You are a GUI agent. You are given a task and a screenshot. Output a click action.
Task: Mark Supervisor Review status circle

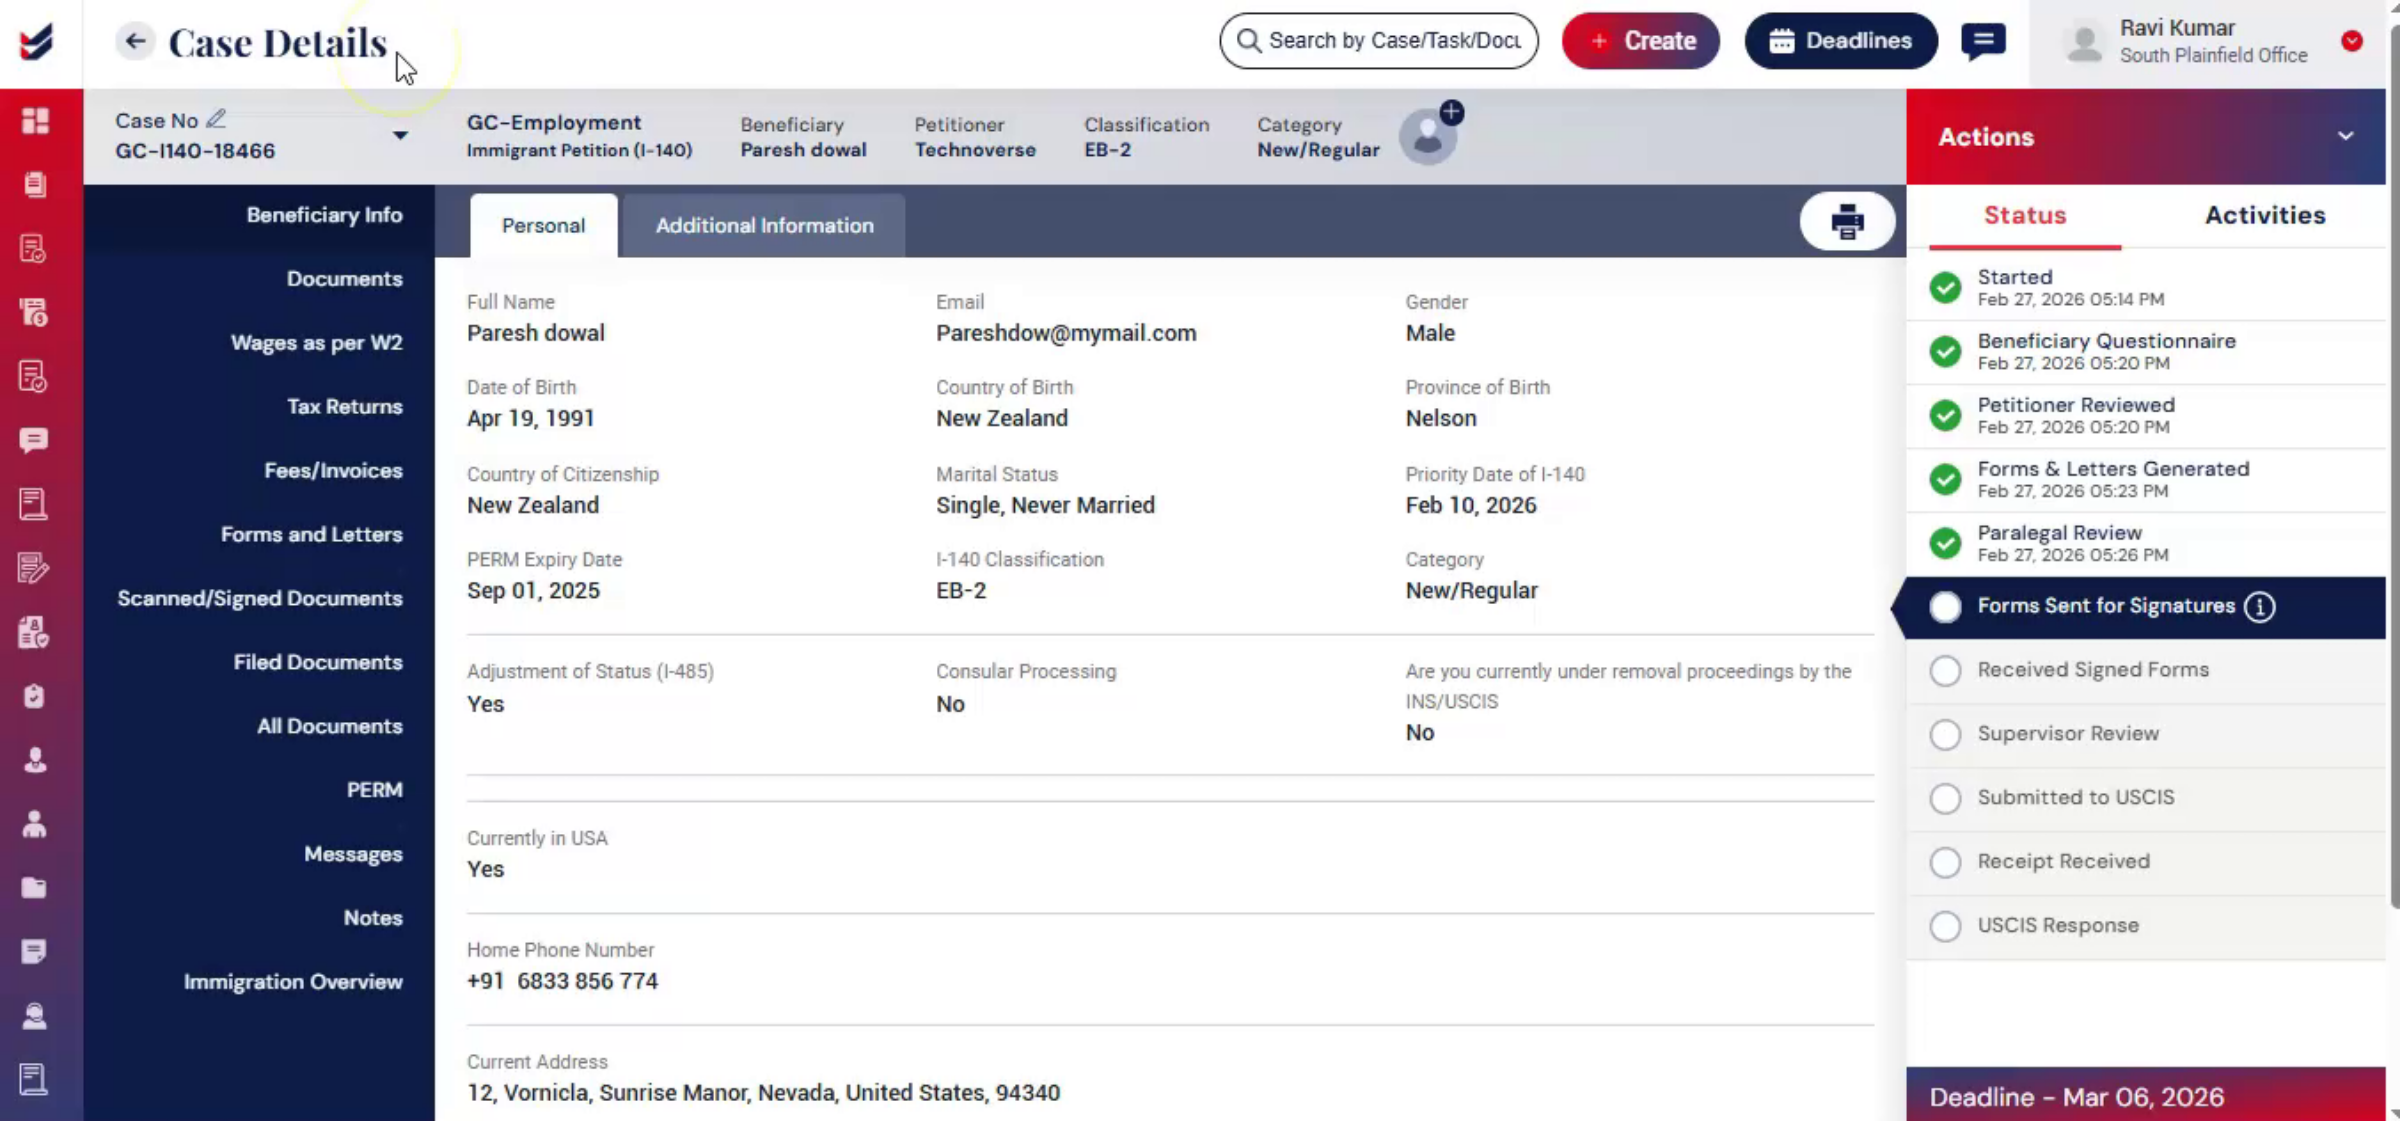pos(1945,735)
